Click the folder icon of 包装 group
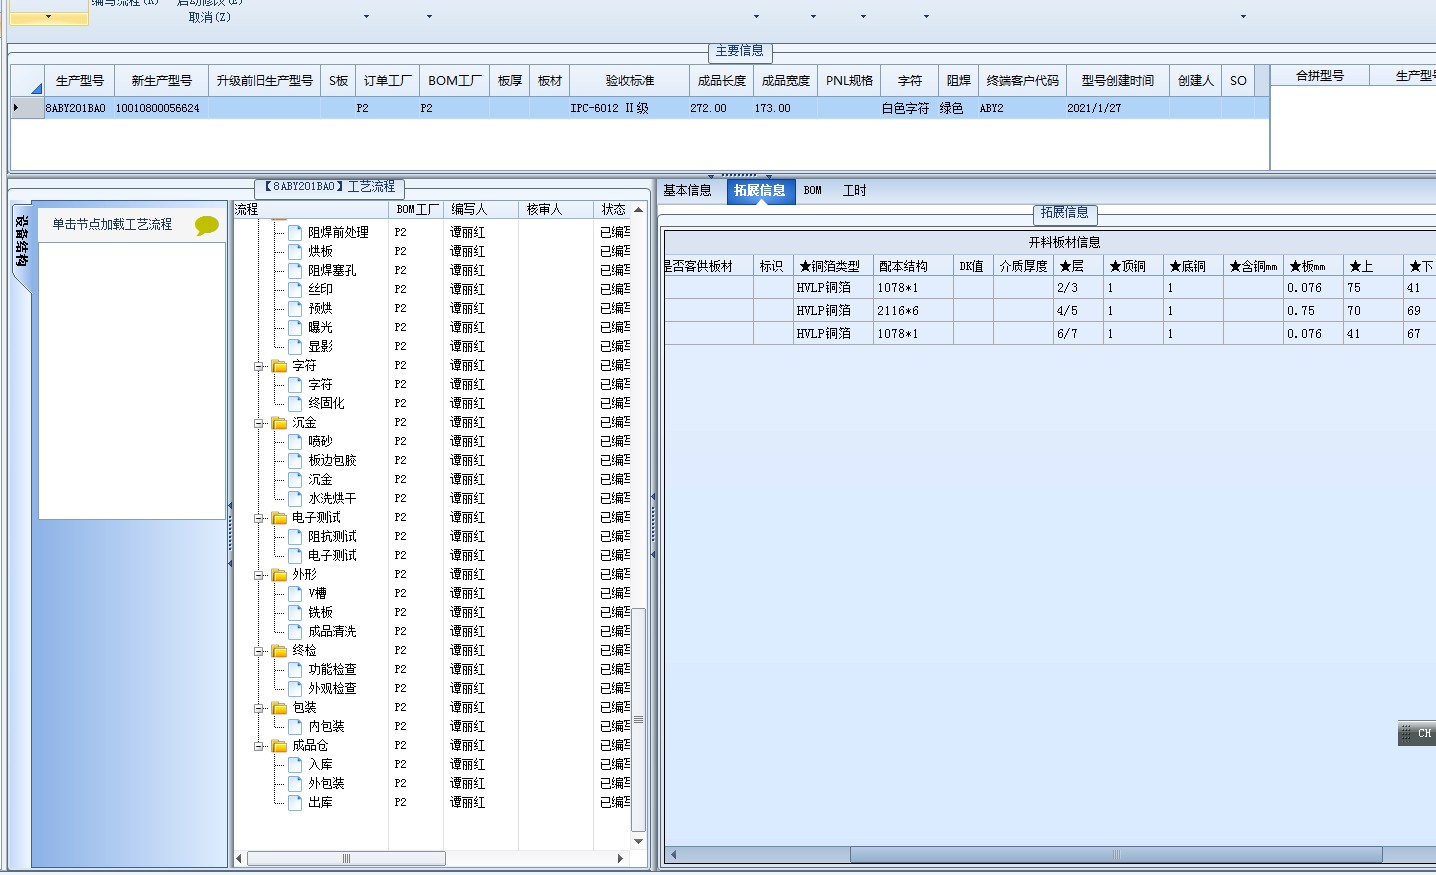This screenshot has width=1436, height=875. point(279,708)
